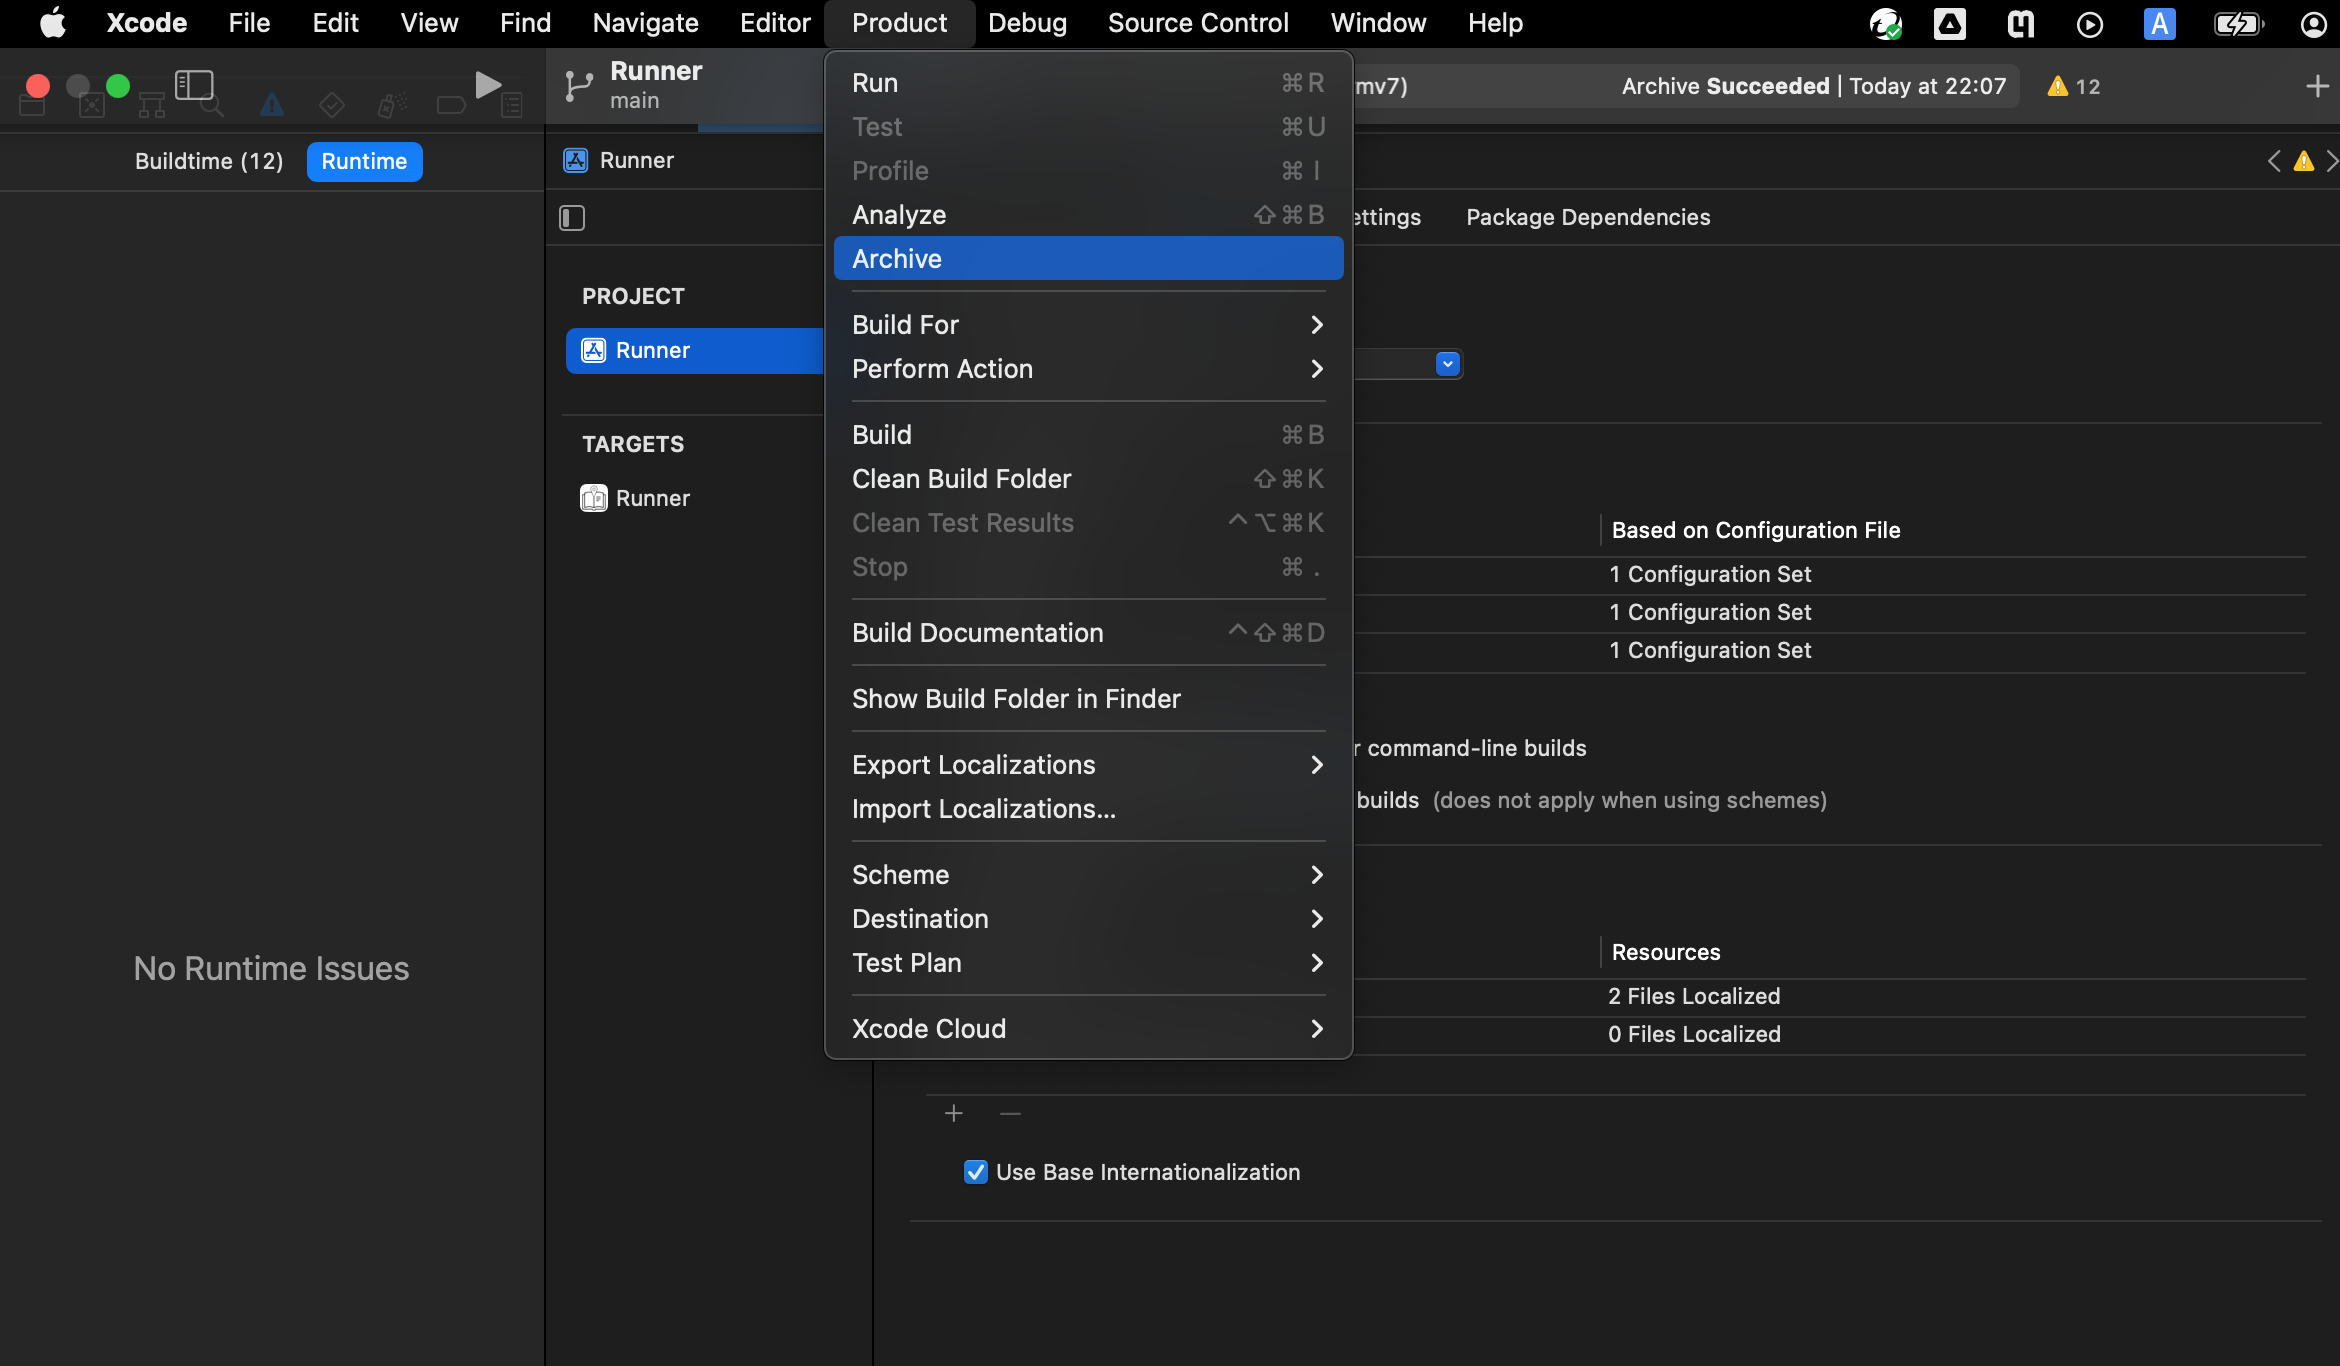Open the Report navigator list icon

click(511, 105)
